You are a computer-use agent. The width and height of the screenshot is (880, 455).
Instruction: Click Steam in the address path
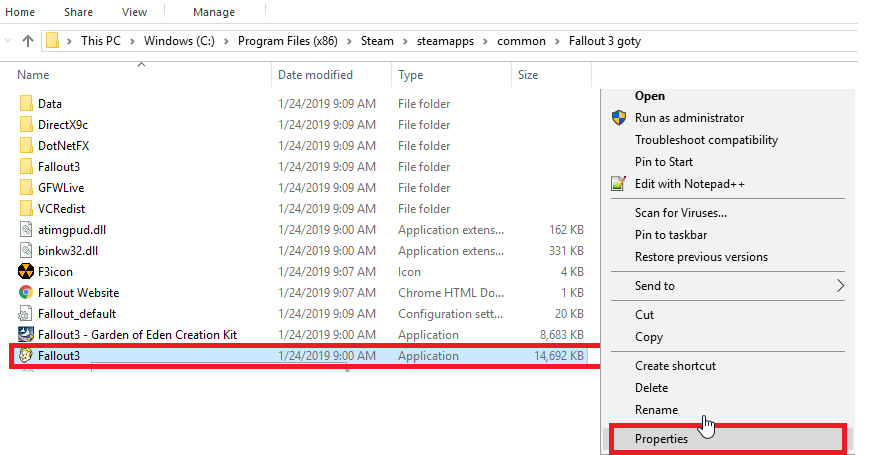377,41
